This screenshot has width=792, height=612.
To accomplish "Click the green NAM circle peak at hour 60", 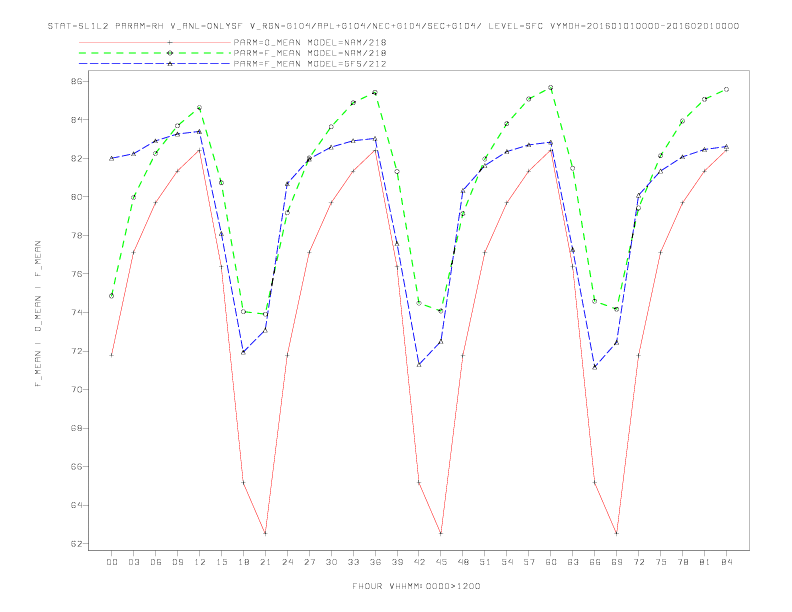I will coord(551,88).
